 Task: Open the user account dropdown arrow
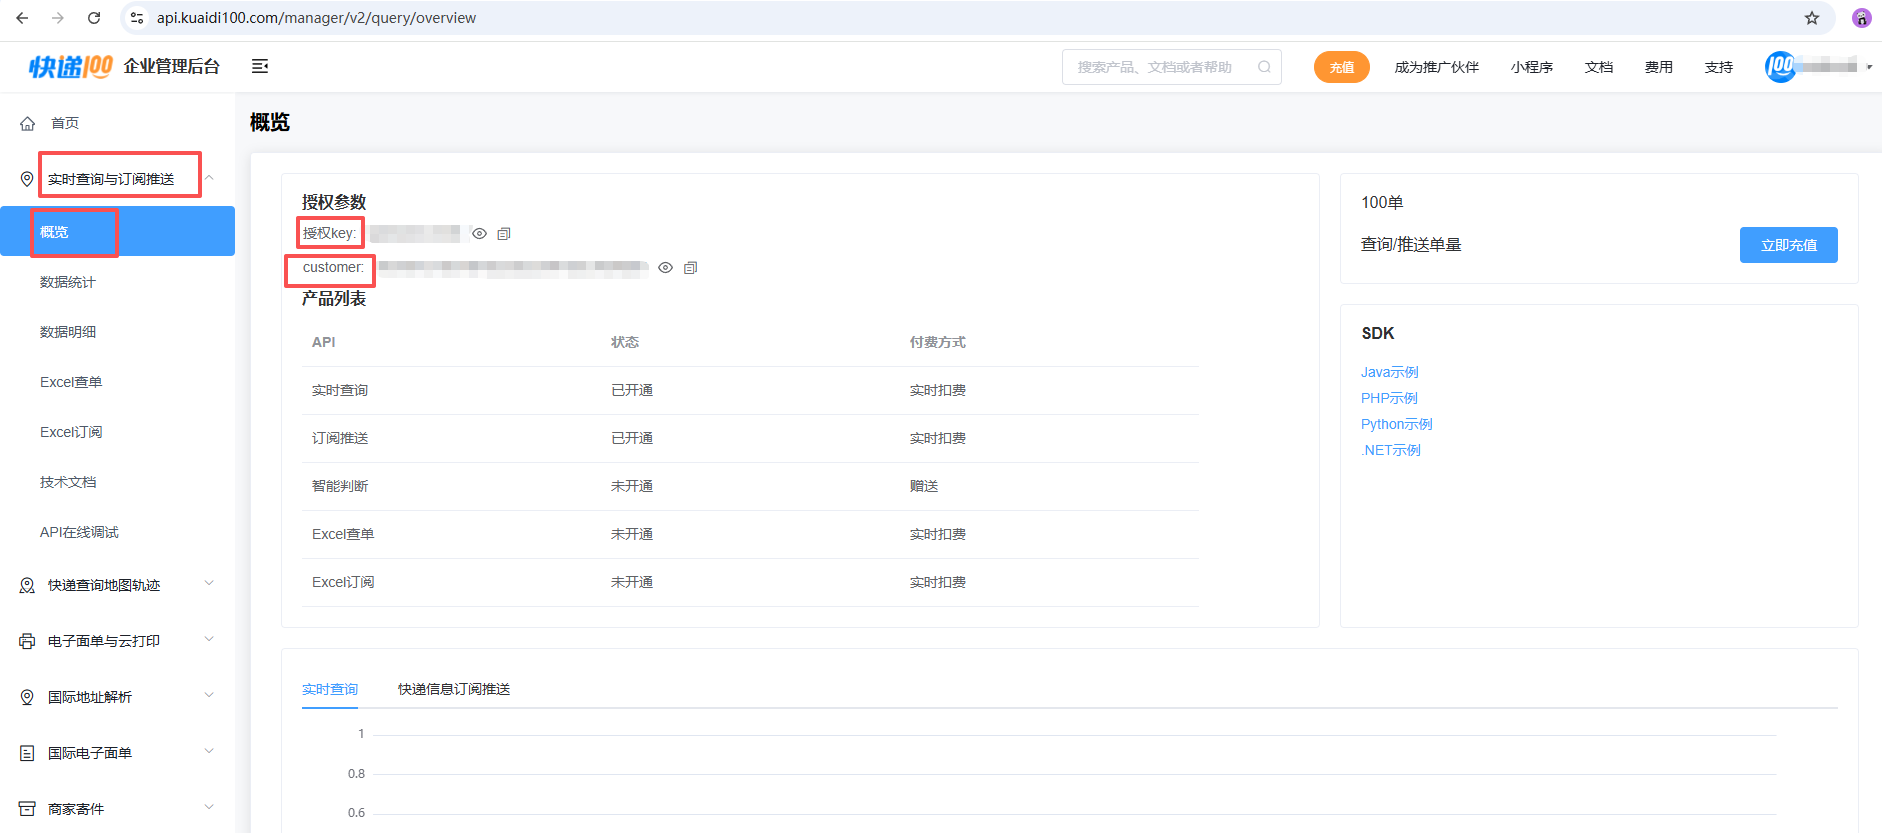[1869, 67]
